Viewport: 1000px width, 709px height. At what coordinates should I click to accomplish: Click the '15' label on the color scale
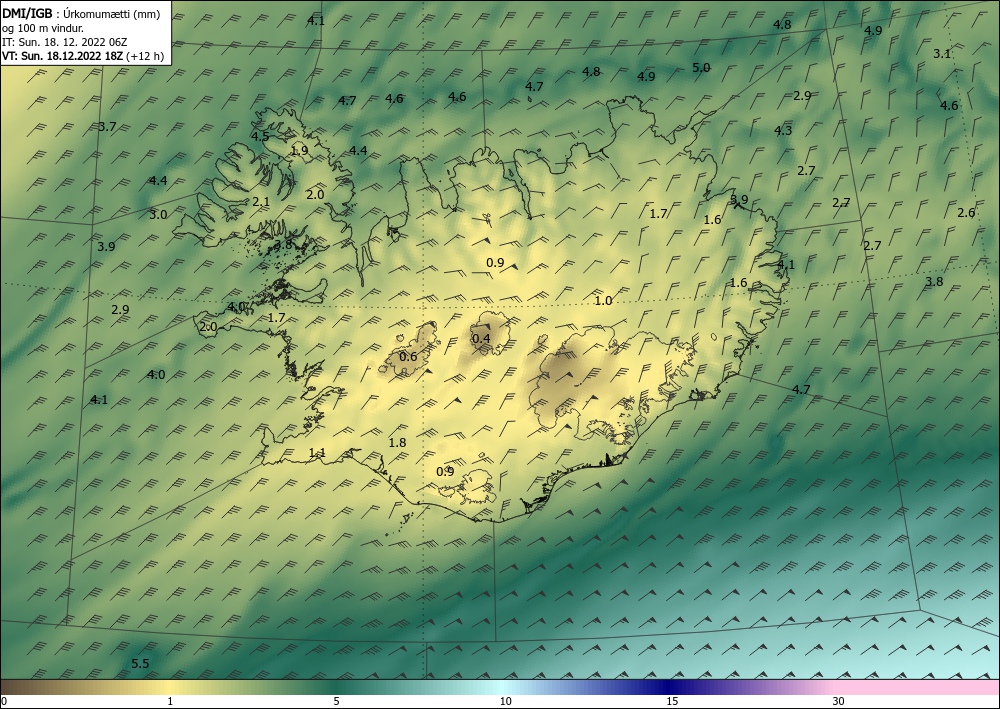(672, 701)
